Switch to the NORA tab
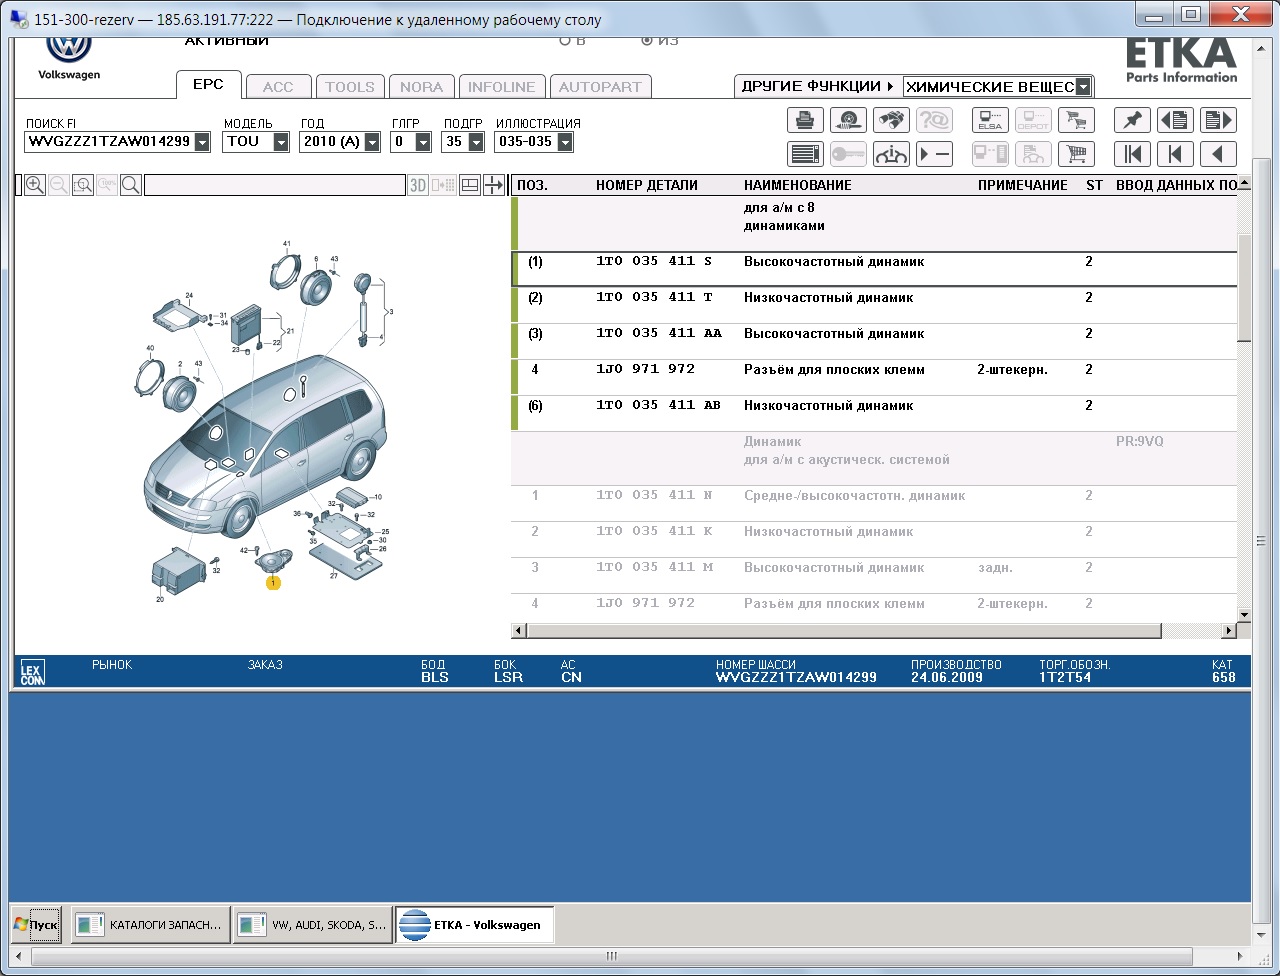The height and width of the screenshot is (976, 1280). tap(422, 87)
